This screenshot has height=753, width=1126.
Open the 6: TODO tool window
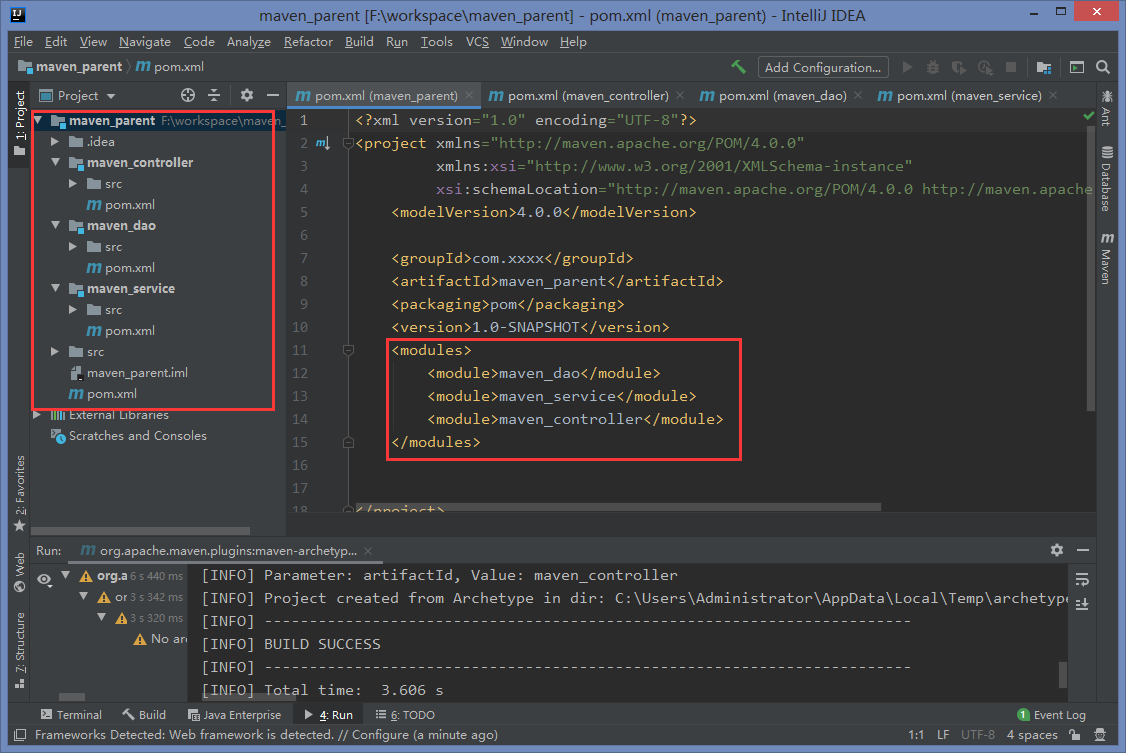(x=405, y=715)
